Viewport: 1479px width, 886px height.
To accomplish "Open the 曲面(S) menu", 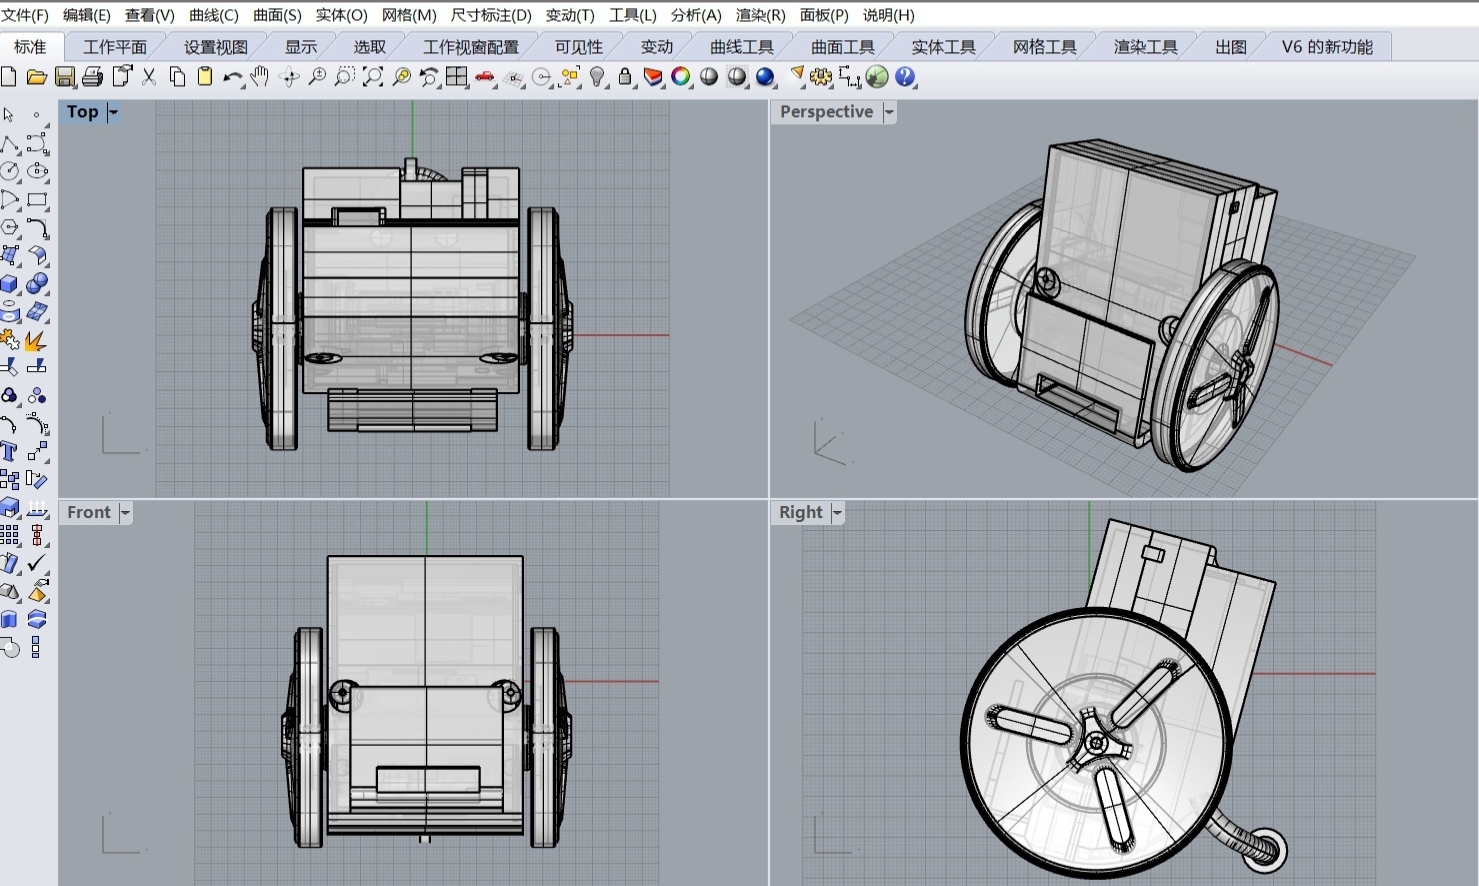I will (277, 15).
